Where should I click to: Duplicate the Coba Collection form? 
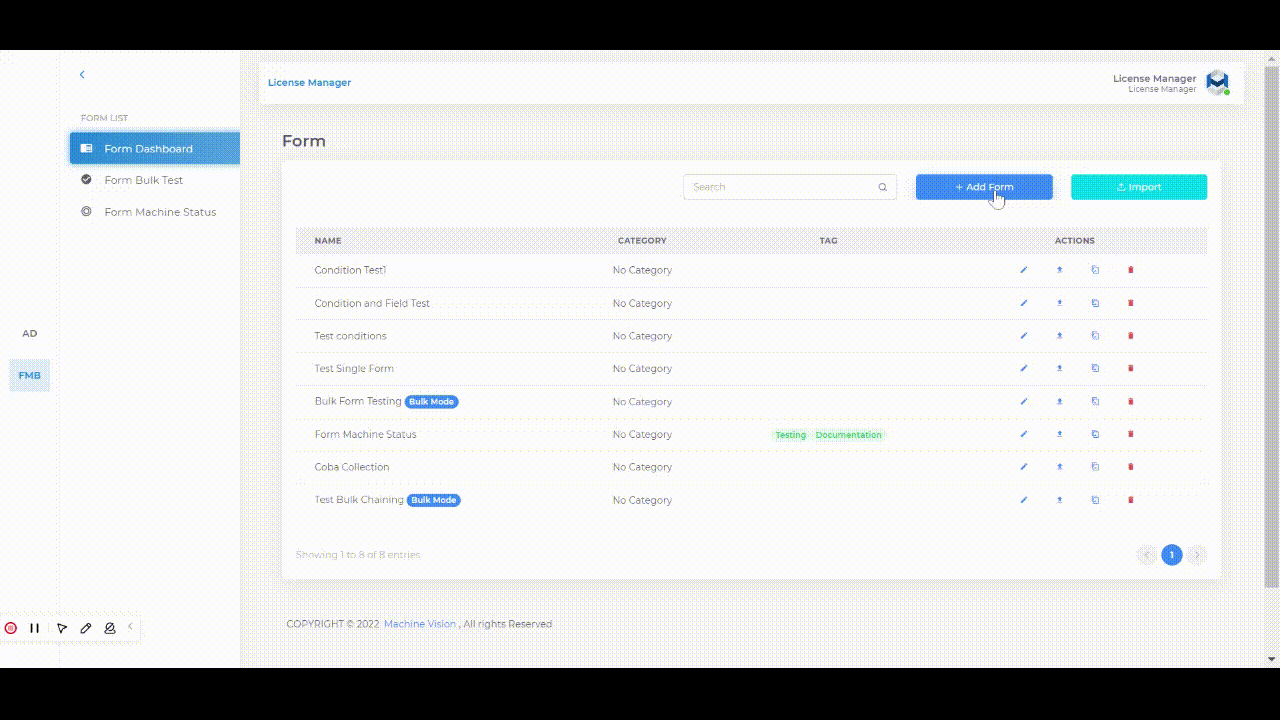(1095, 466)
